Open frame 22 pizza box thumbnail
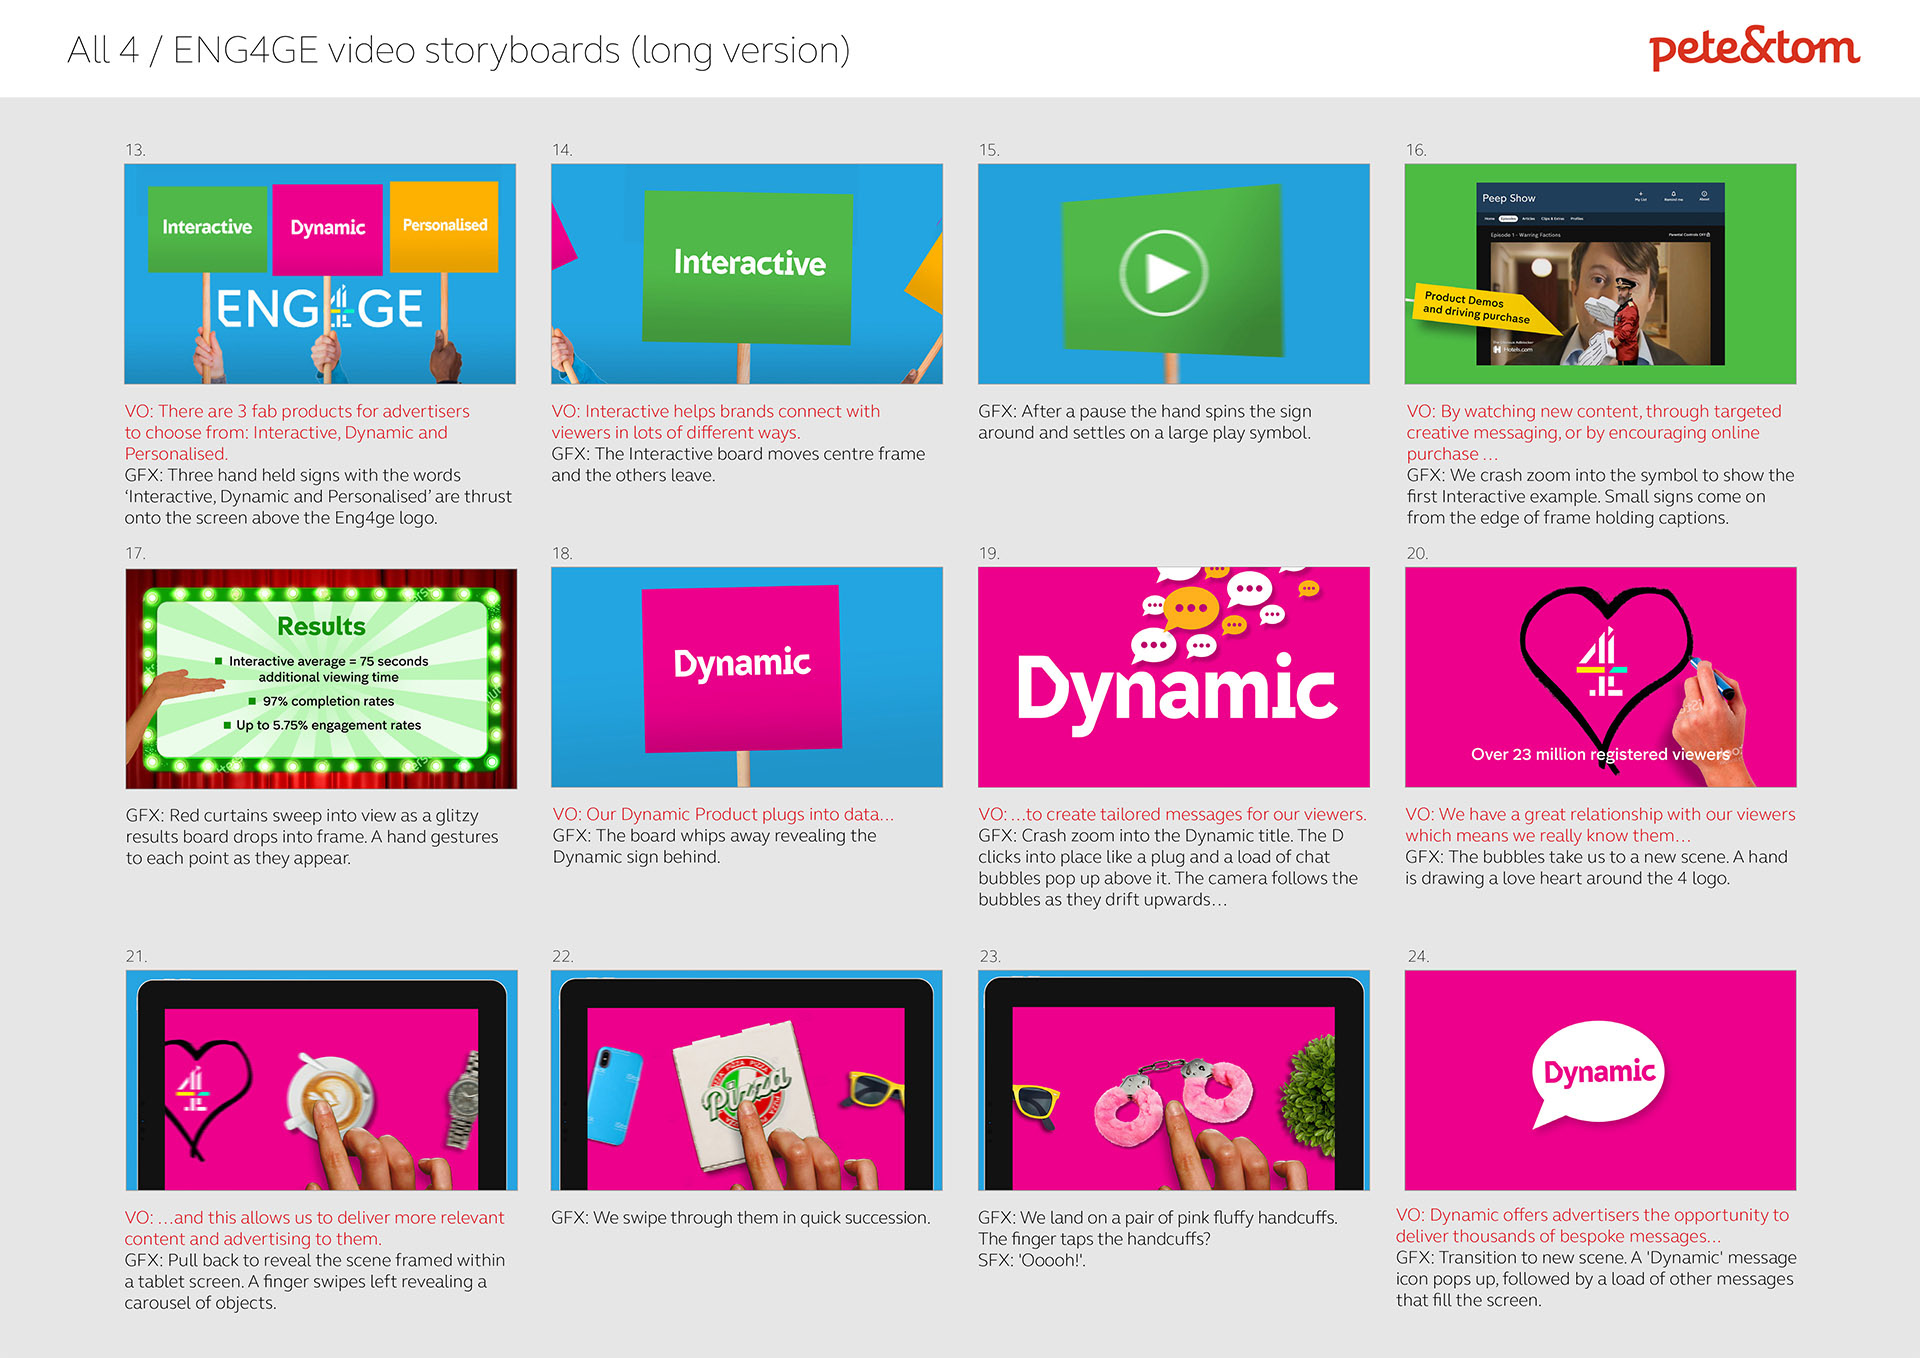Screen dimensions: 1920x1358 click(747, 1080)
